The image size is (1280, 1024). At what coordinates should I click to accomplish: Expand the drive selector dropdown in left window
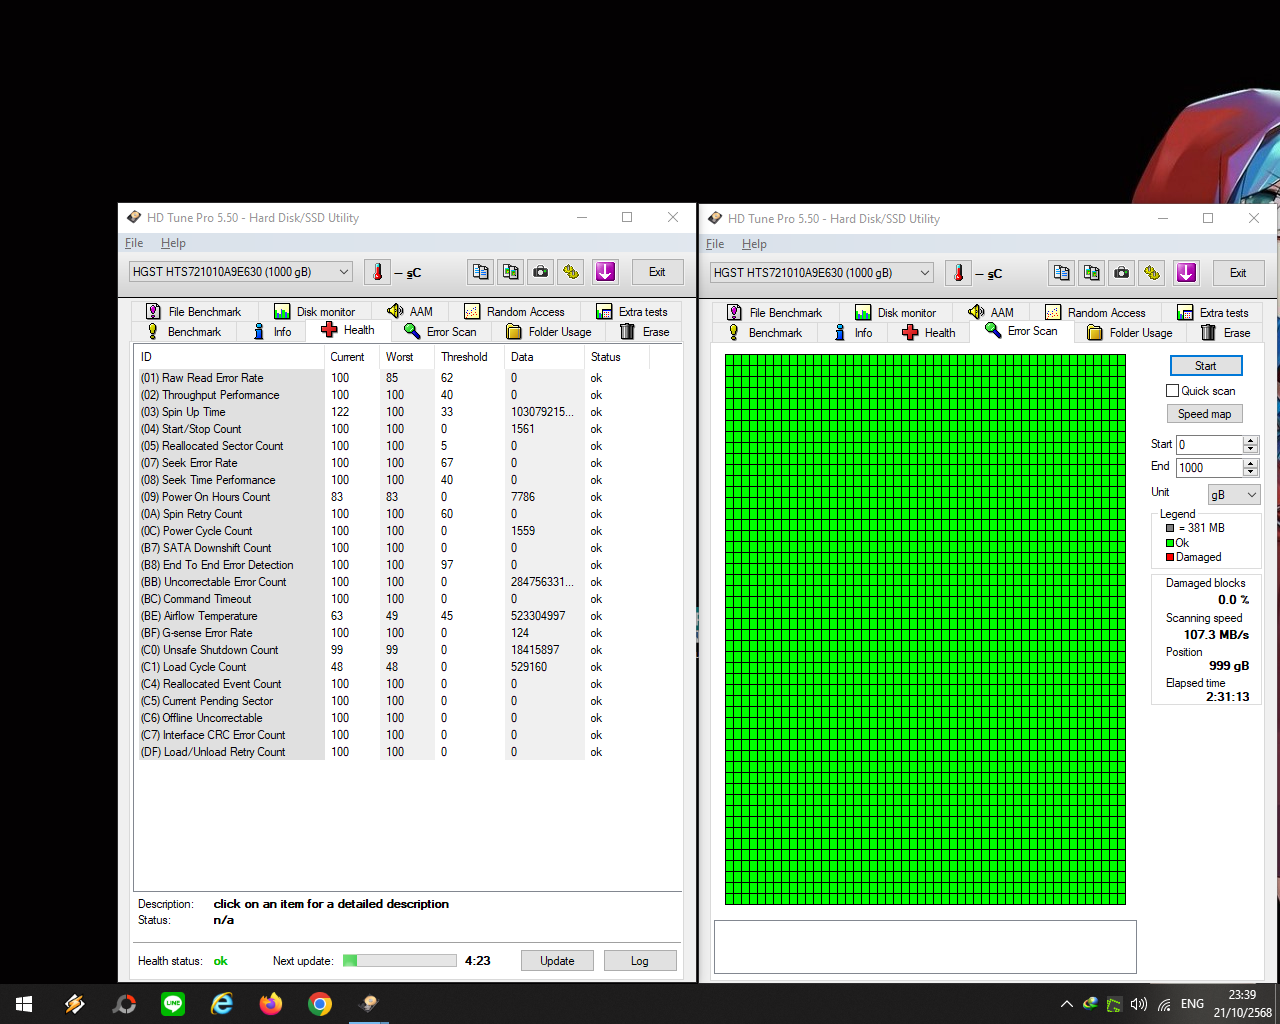[343, 272]
